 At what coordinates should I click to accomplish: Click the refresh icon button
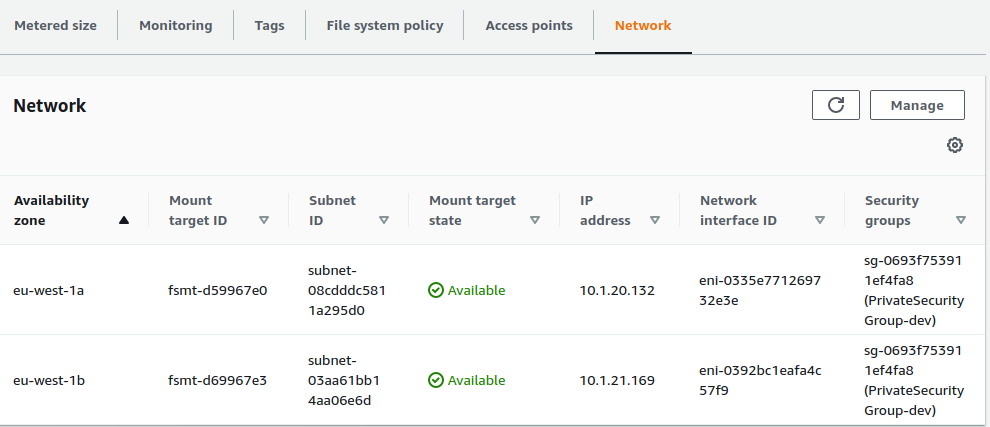pyautogui.click(x=836, y=105)
